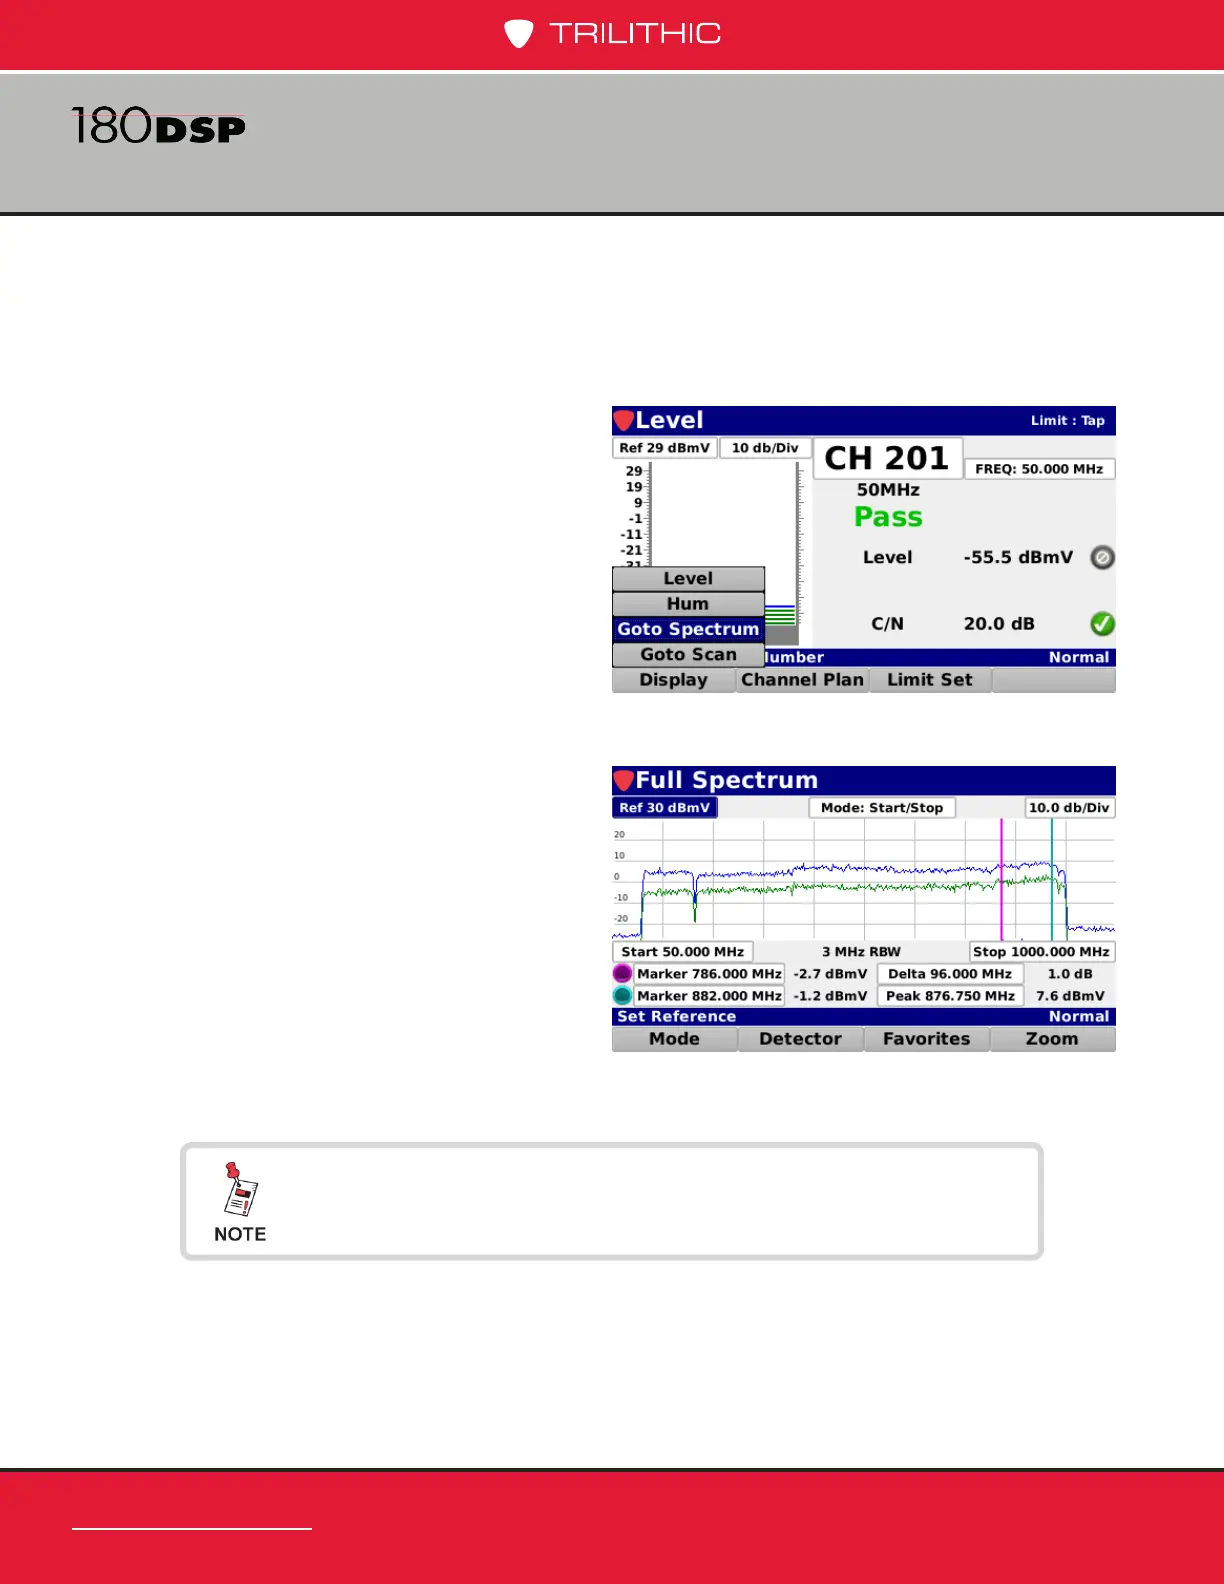The image size is (1224, 1584).
Task: Click the -55.5 dBmV level value
Action: point(1018,557)
